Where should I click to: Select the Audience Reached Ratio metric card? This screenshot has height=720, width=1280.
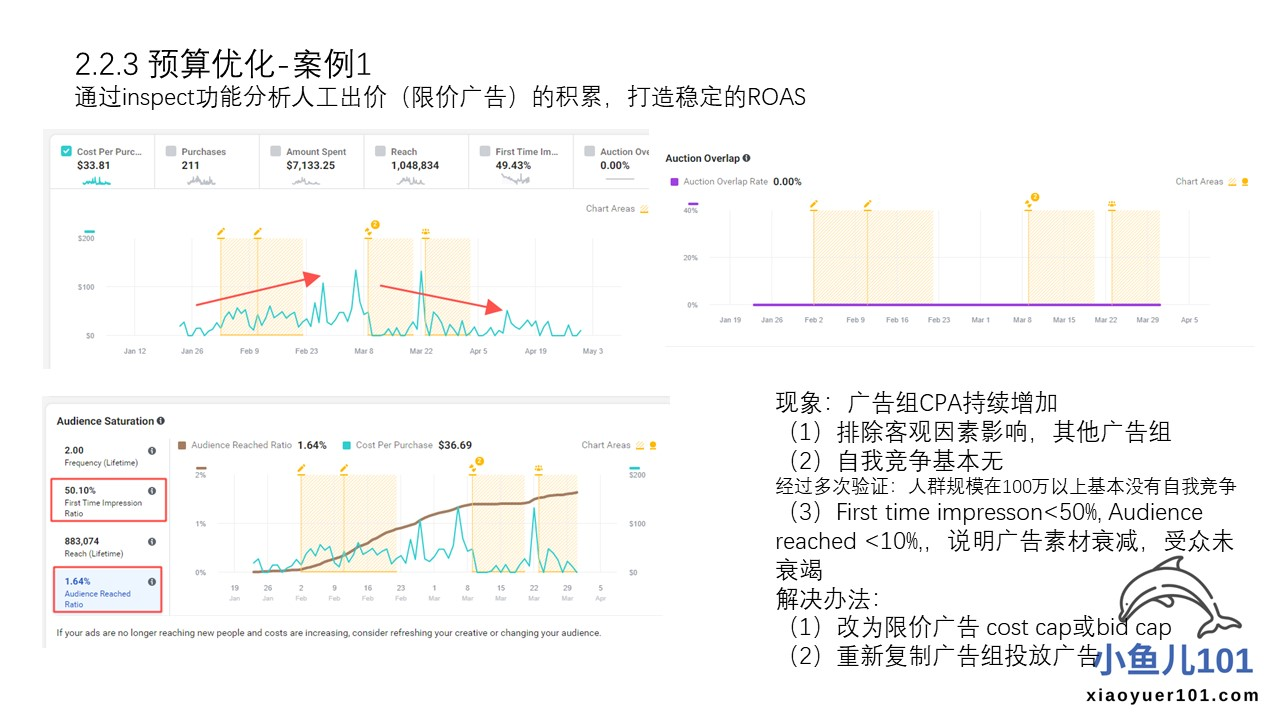pyautogui.click(x=105, y=587)
